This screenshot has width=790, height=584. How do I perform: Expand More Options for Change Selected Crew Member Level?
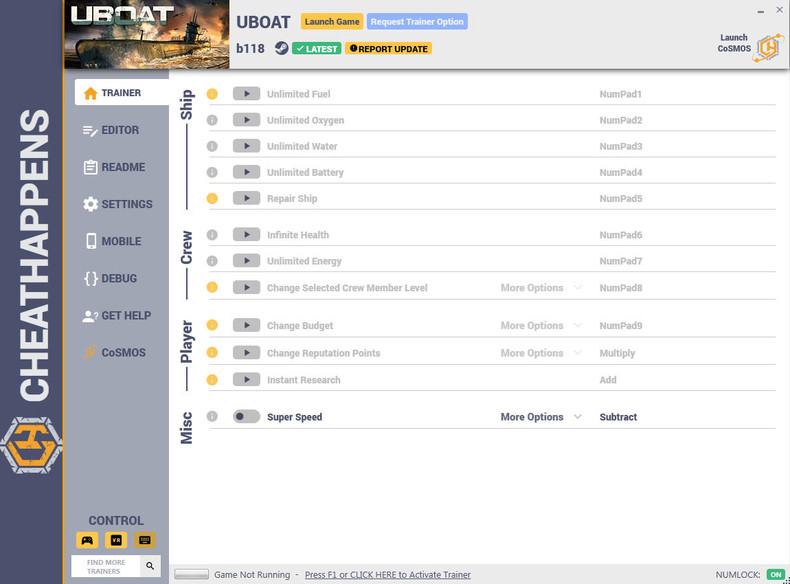541,288
